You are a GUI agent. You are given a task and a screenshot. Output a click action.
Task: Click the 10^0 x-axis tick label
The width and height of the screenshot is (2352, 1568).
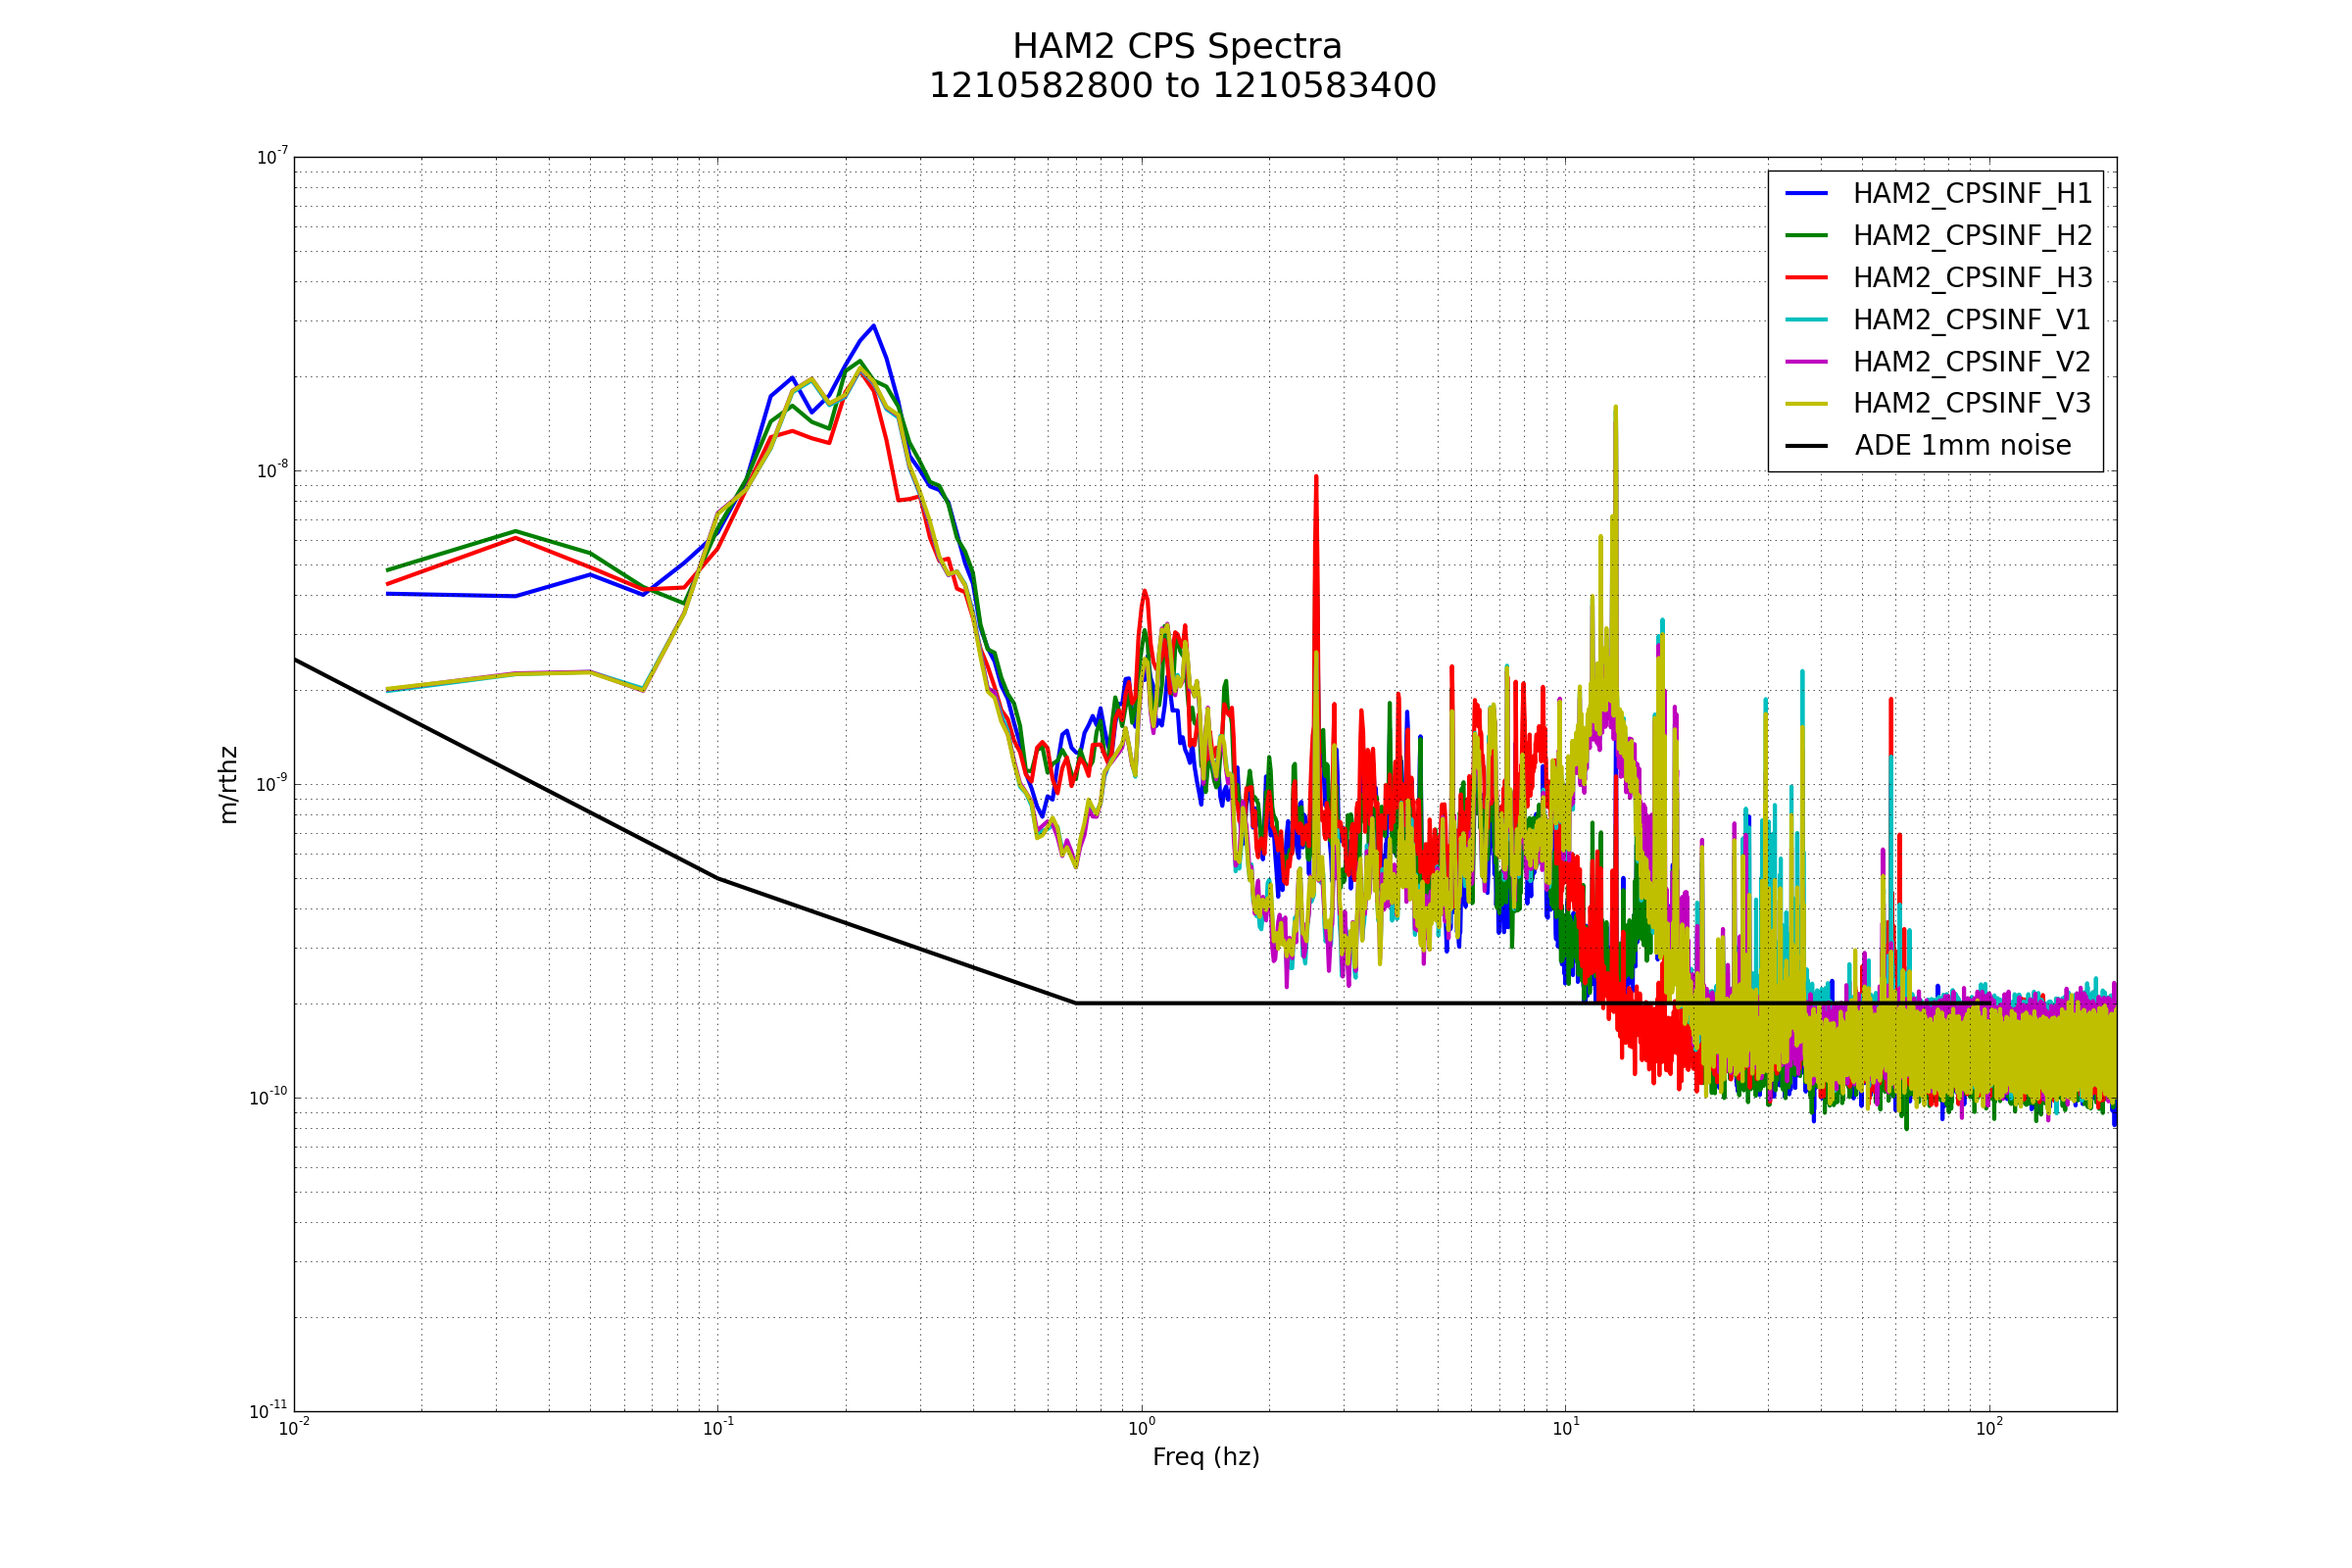1141,1429
